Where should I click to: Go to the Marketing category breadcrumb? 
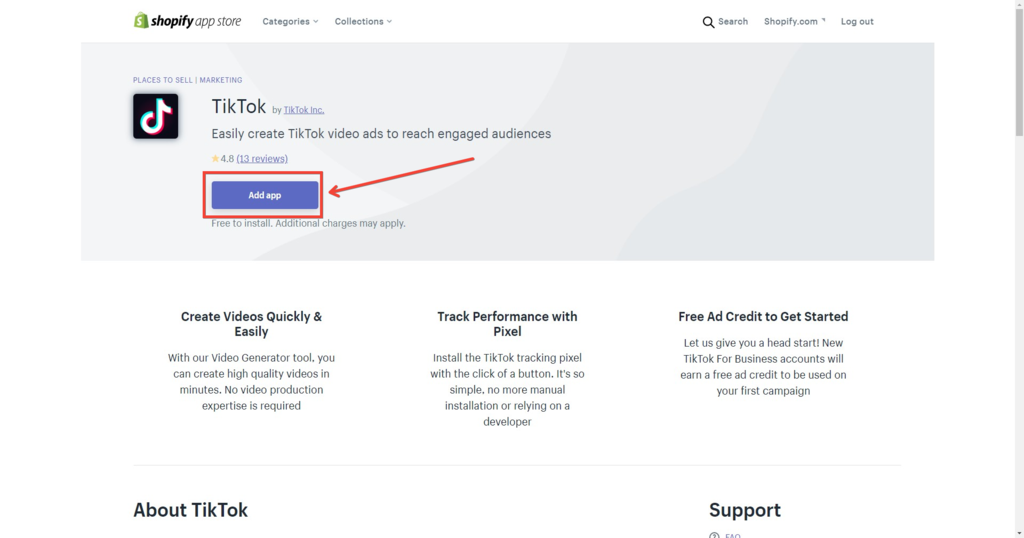(221, 80)
